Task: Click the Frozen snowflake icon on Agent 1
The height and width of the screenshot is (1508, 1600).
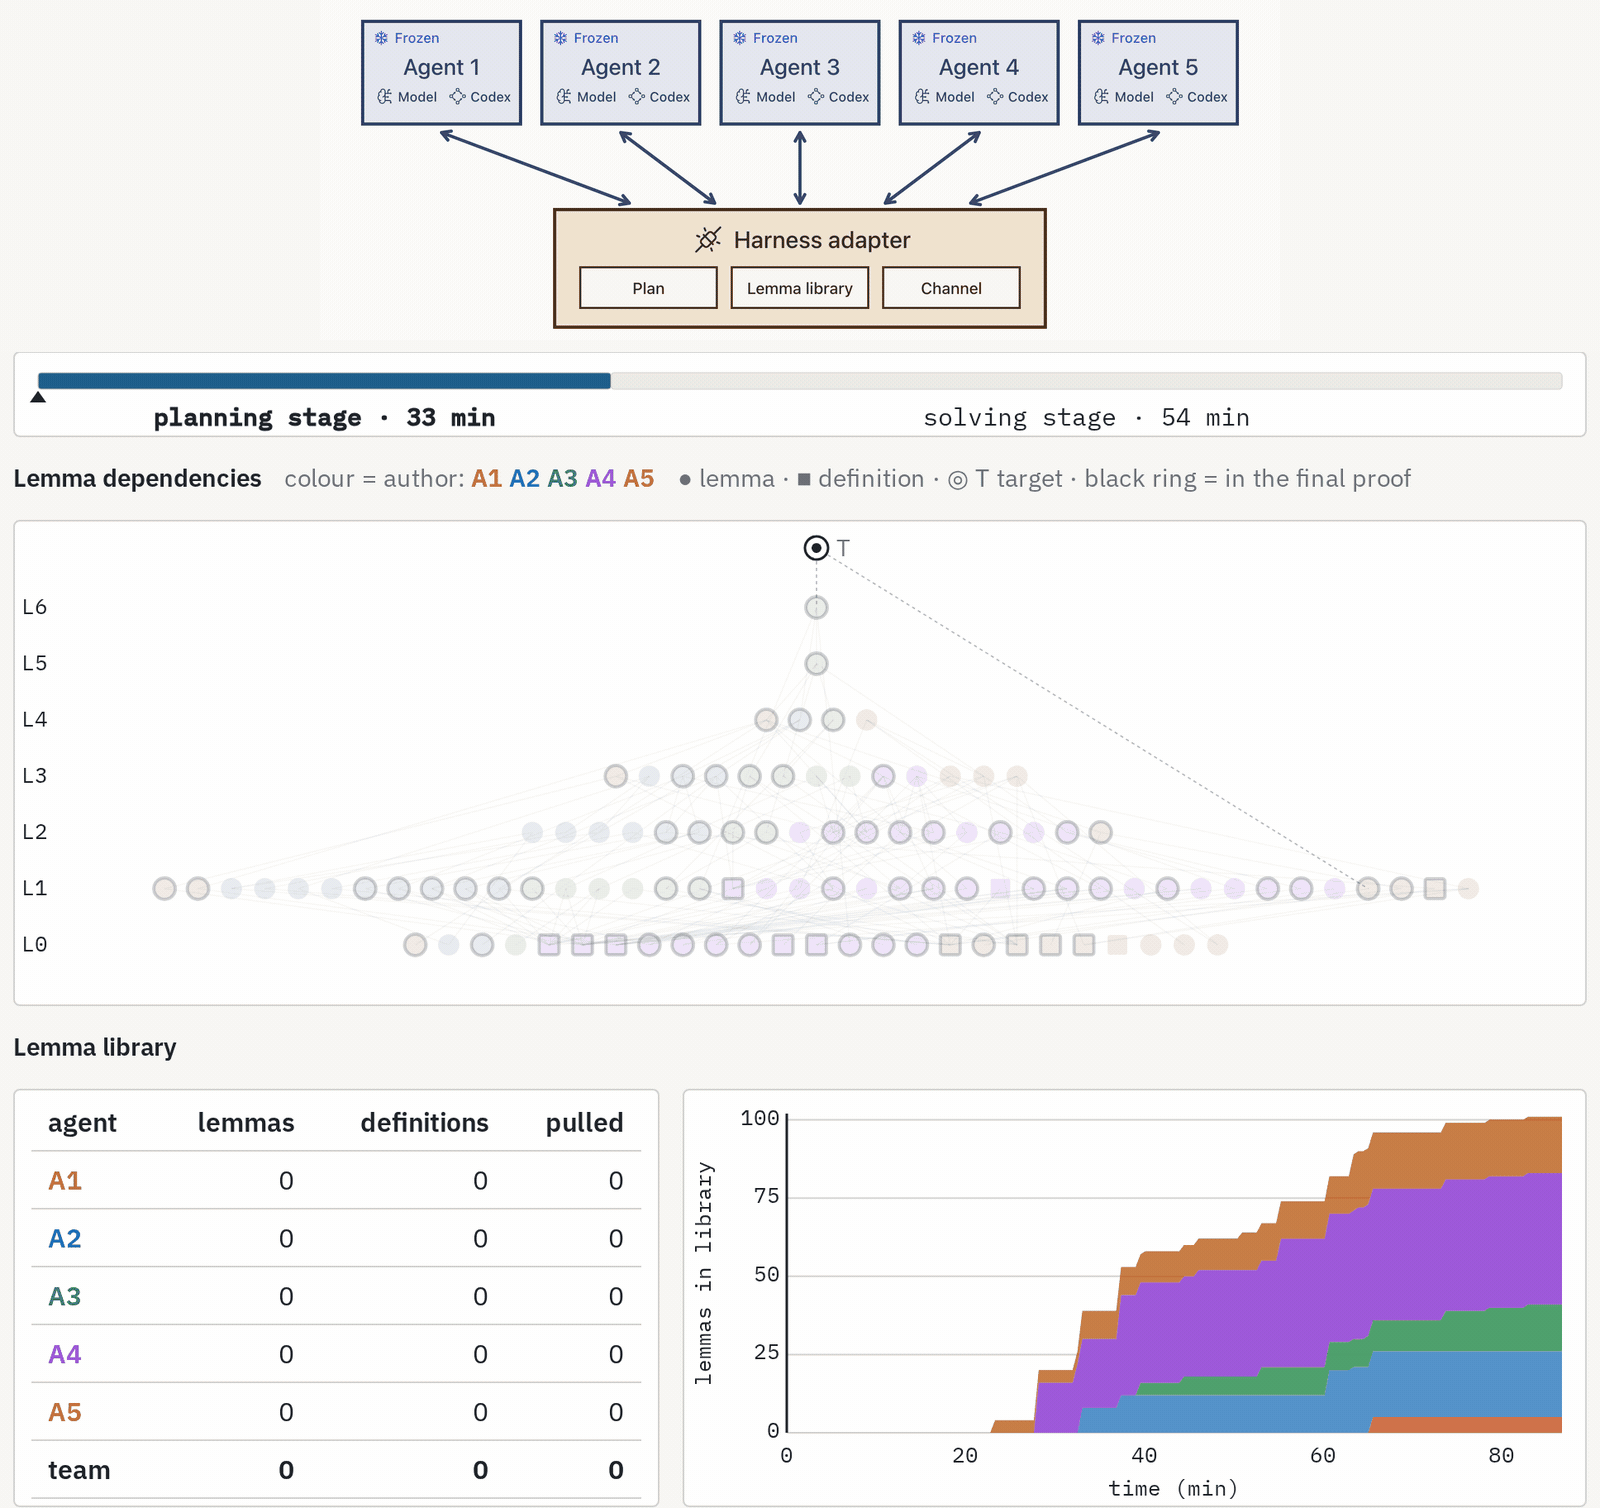Action: coord(381,38)
